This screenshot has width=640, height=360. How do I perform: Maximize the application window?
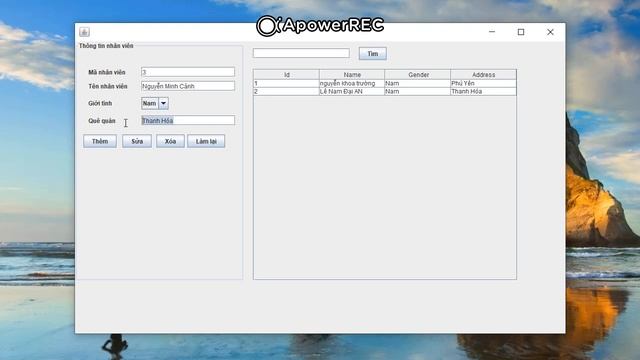[x=521, y=32]
